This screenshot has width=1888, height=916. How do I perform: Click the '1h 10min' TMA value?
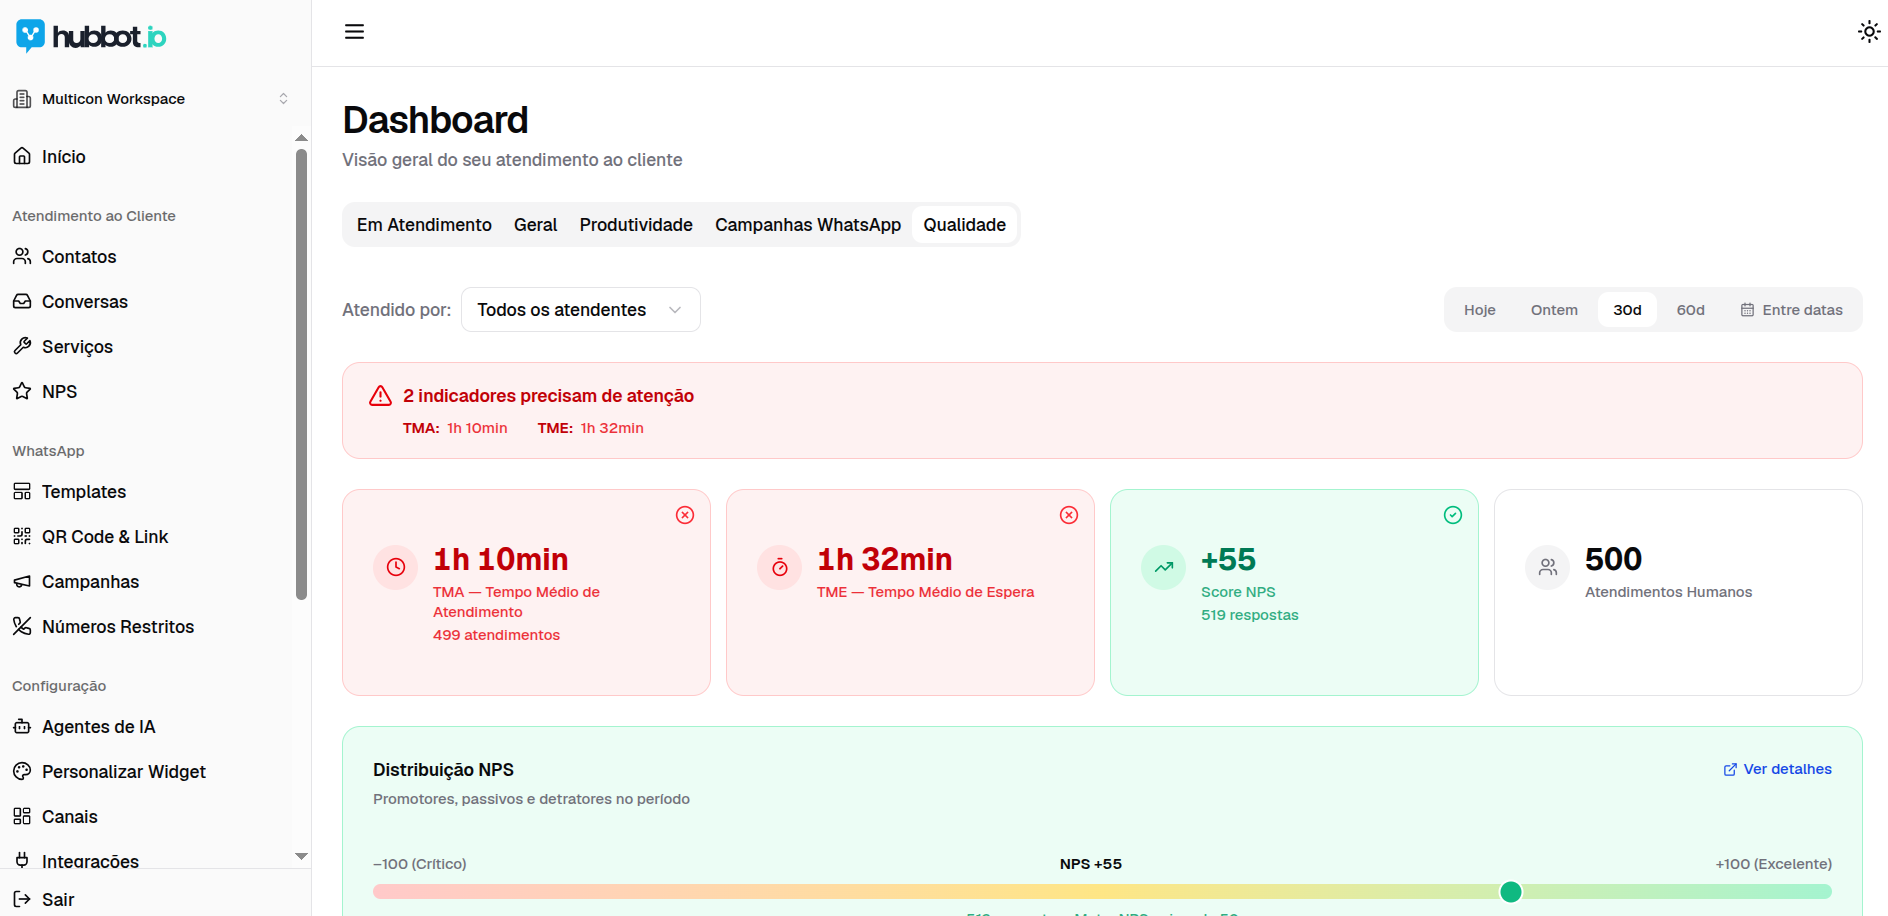[x=501, y=559]
